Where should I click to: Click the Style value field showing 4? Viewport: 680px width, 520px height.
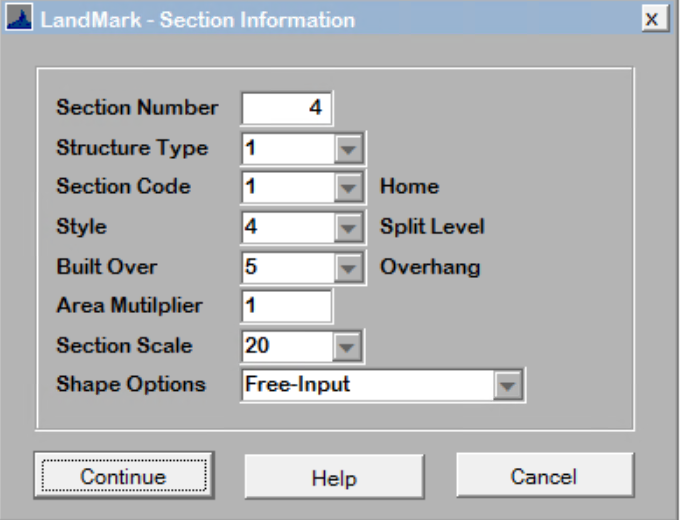(288, 227)
